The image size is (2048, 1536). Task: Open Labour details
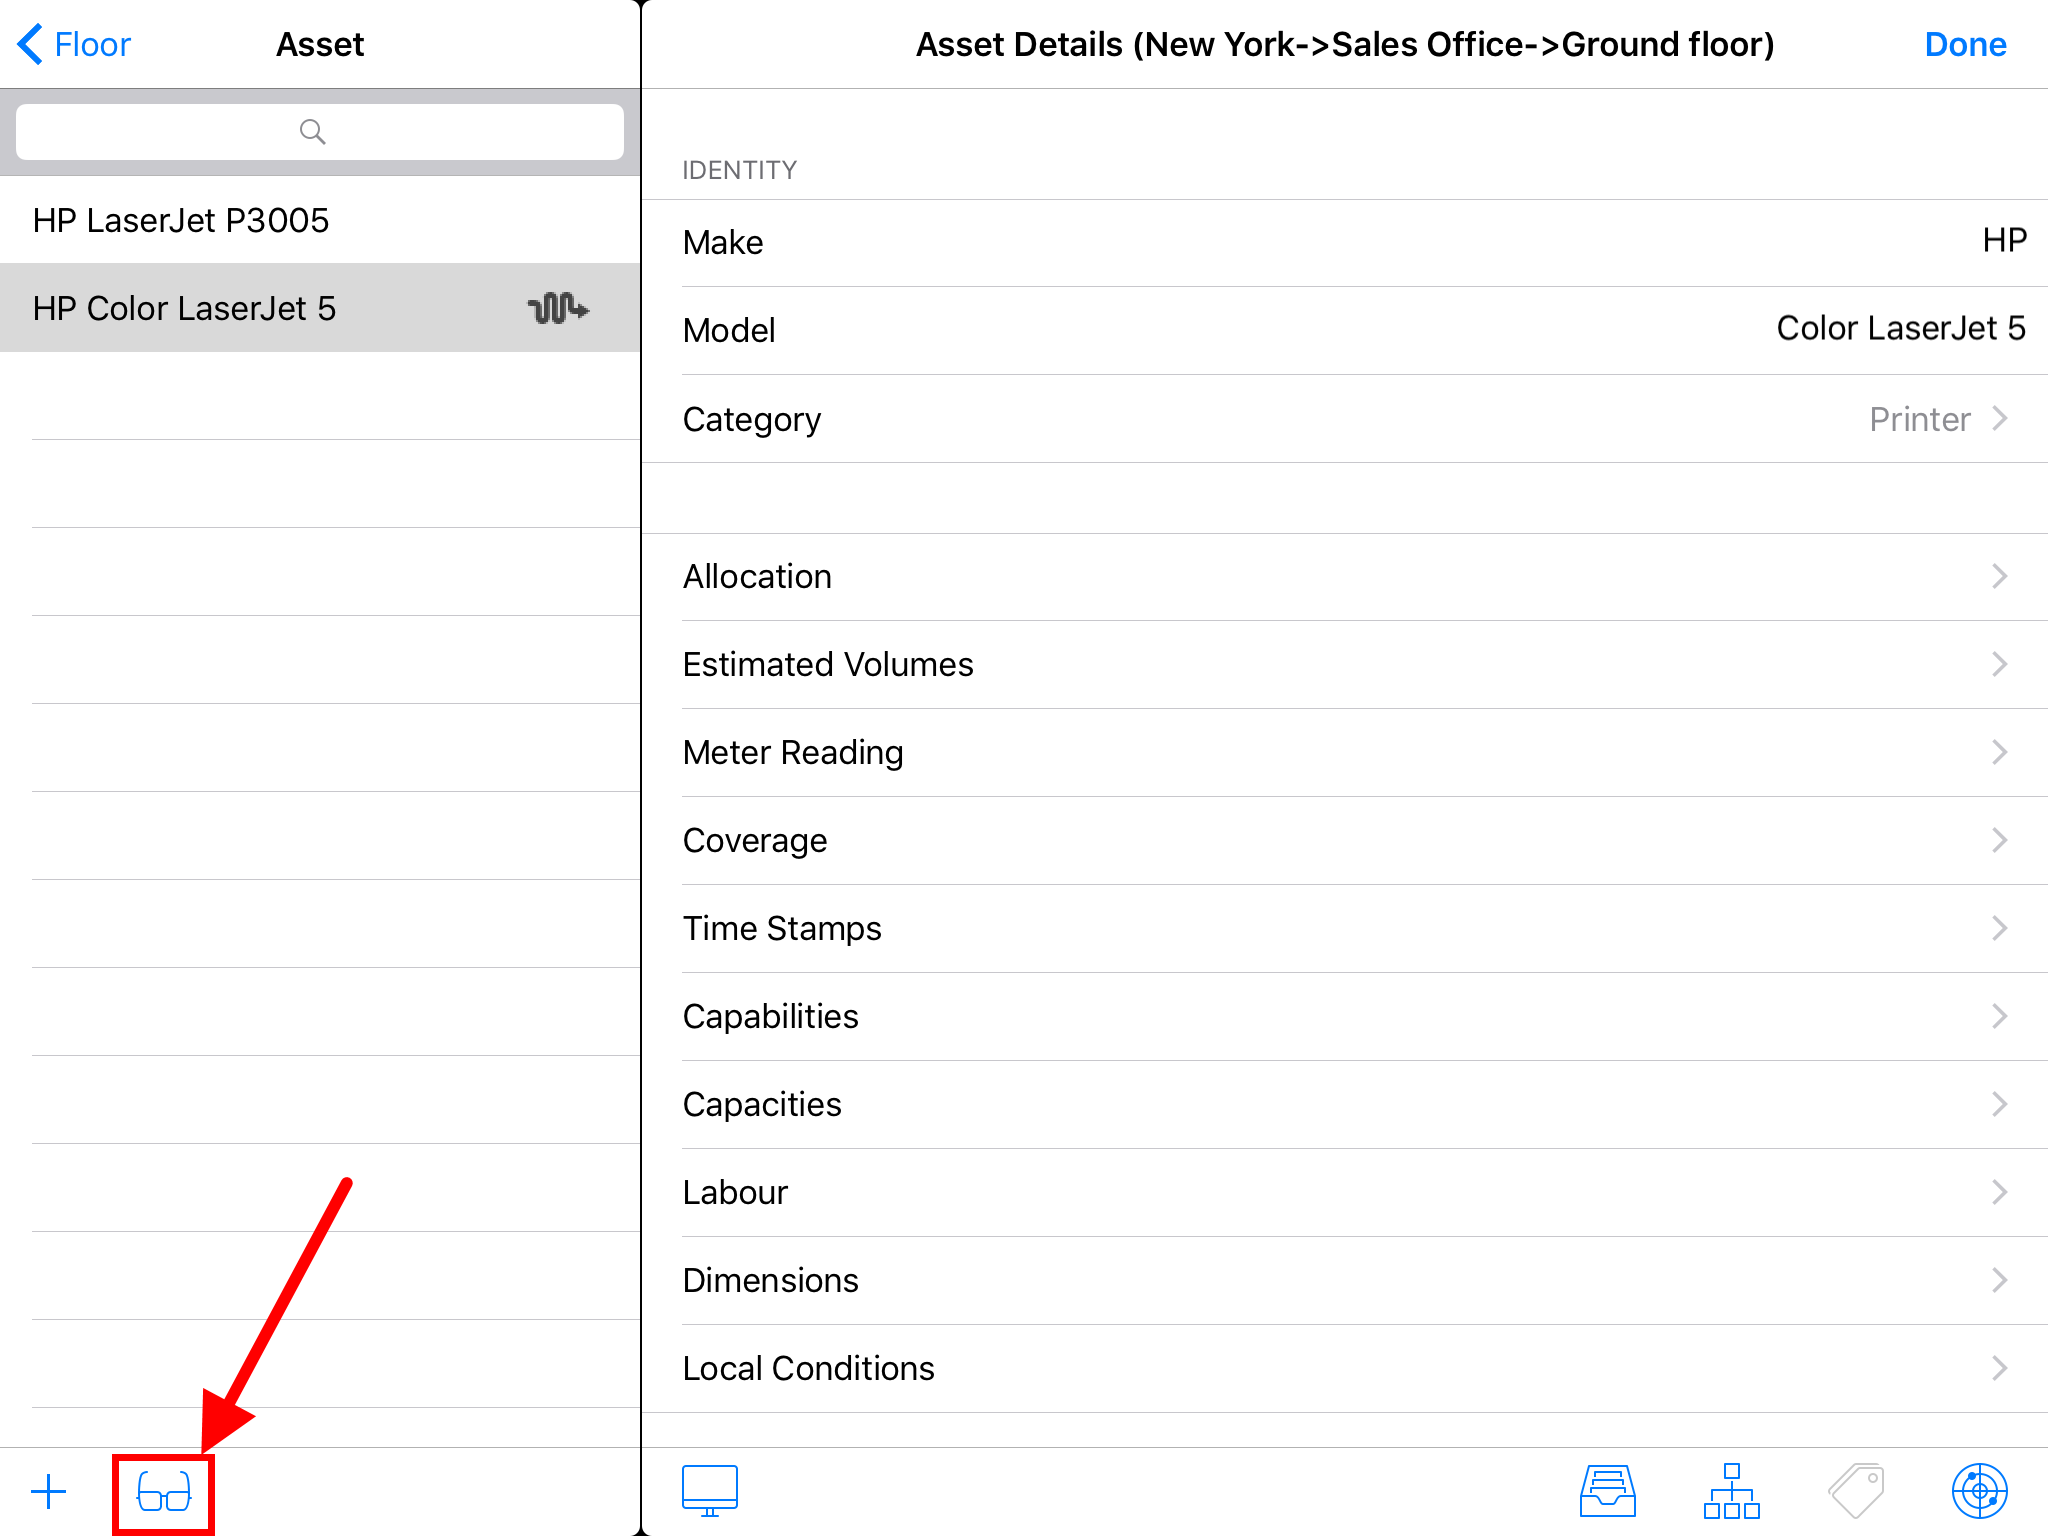[x=1345, y=1193]
